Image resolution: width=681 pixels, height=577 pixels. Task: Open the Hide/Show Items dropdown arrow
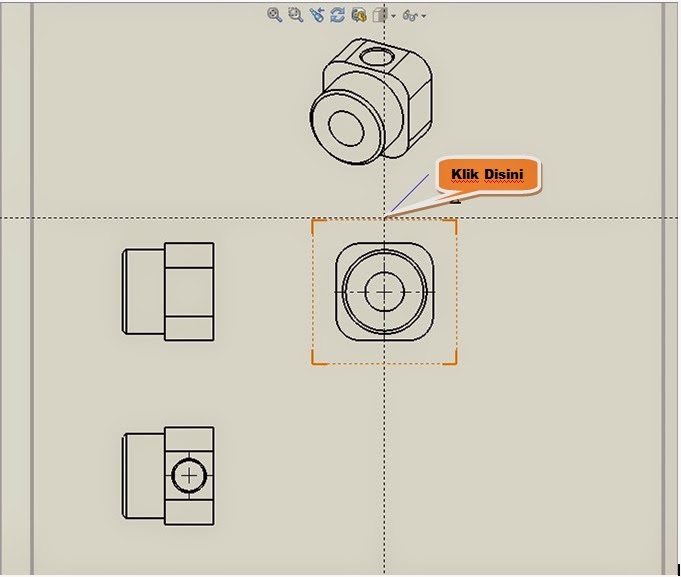[424, 16]
